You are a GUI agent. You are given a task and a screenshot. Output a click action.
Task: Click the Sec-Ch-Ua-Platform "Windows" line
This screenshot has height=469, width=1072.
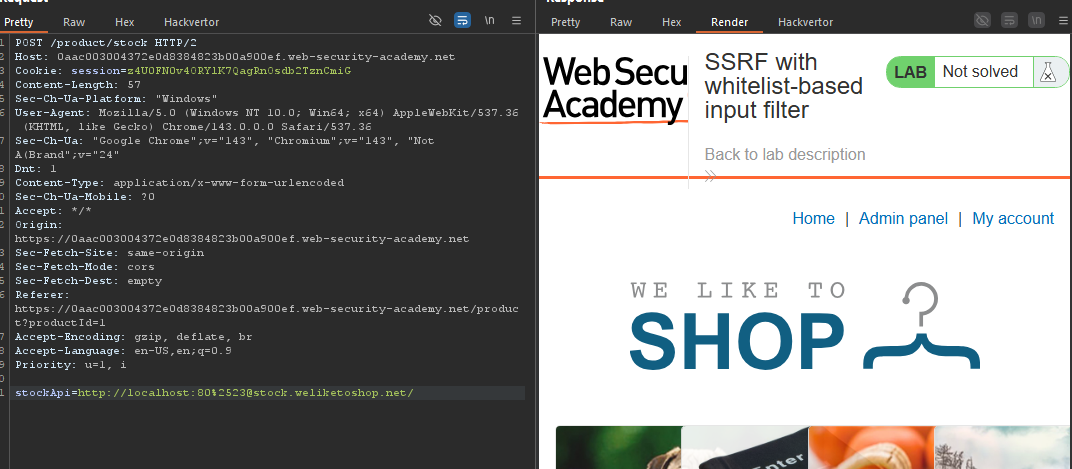116,98
